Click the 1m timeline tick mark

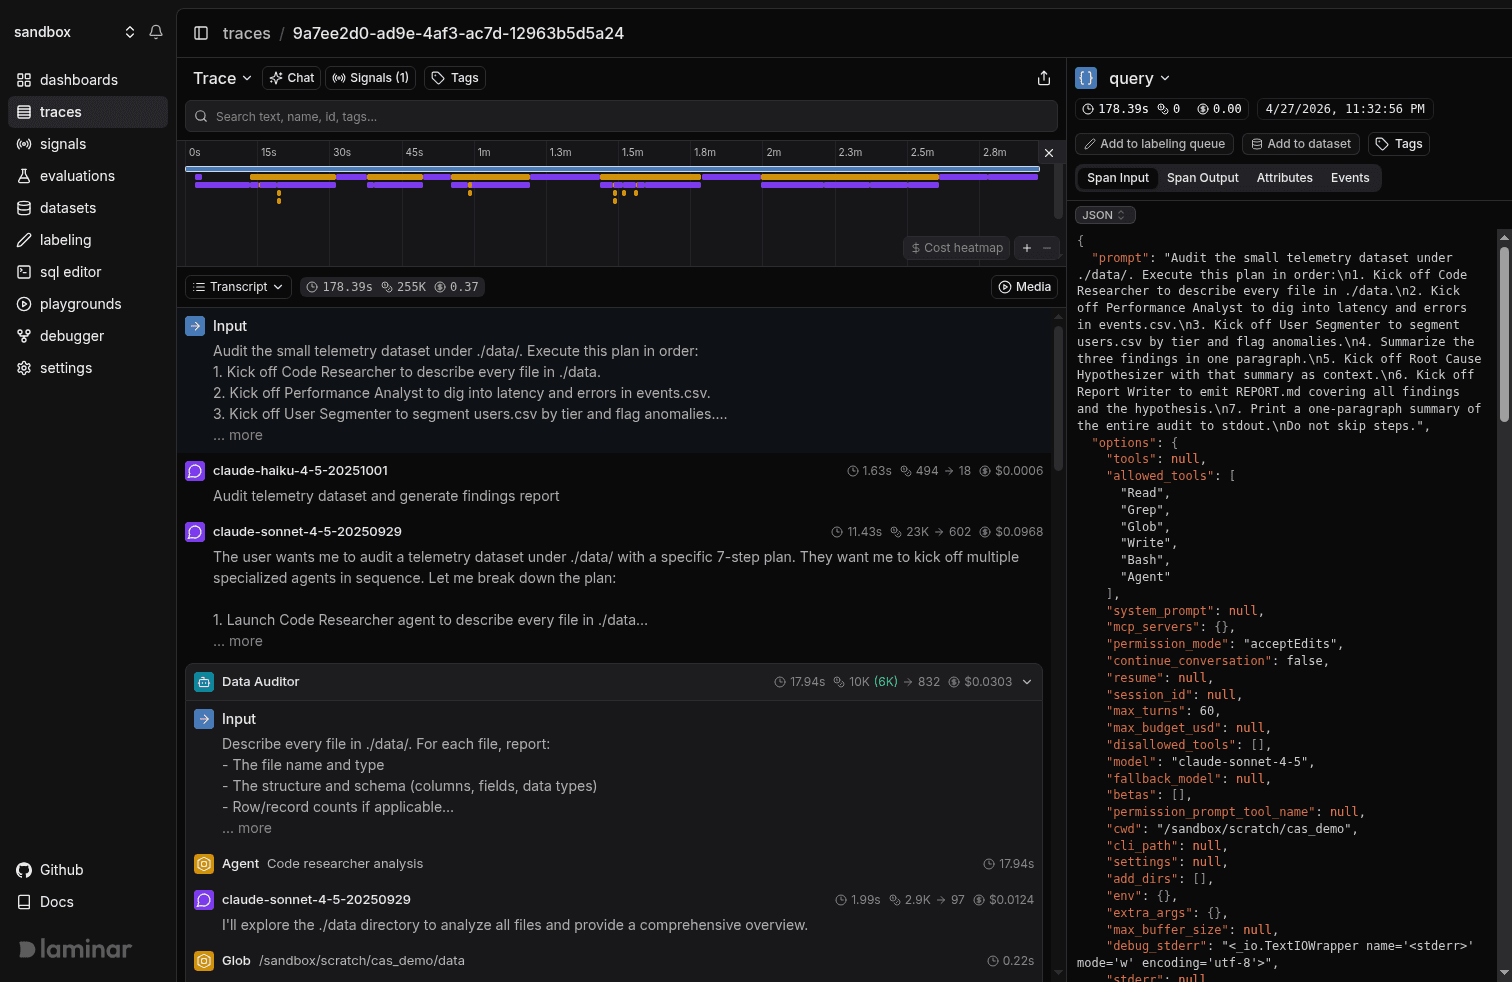tap(484, 152)
